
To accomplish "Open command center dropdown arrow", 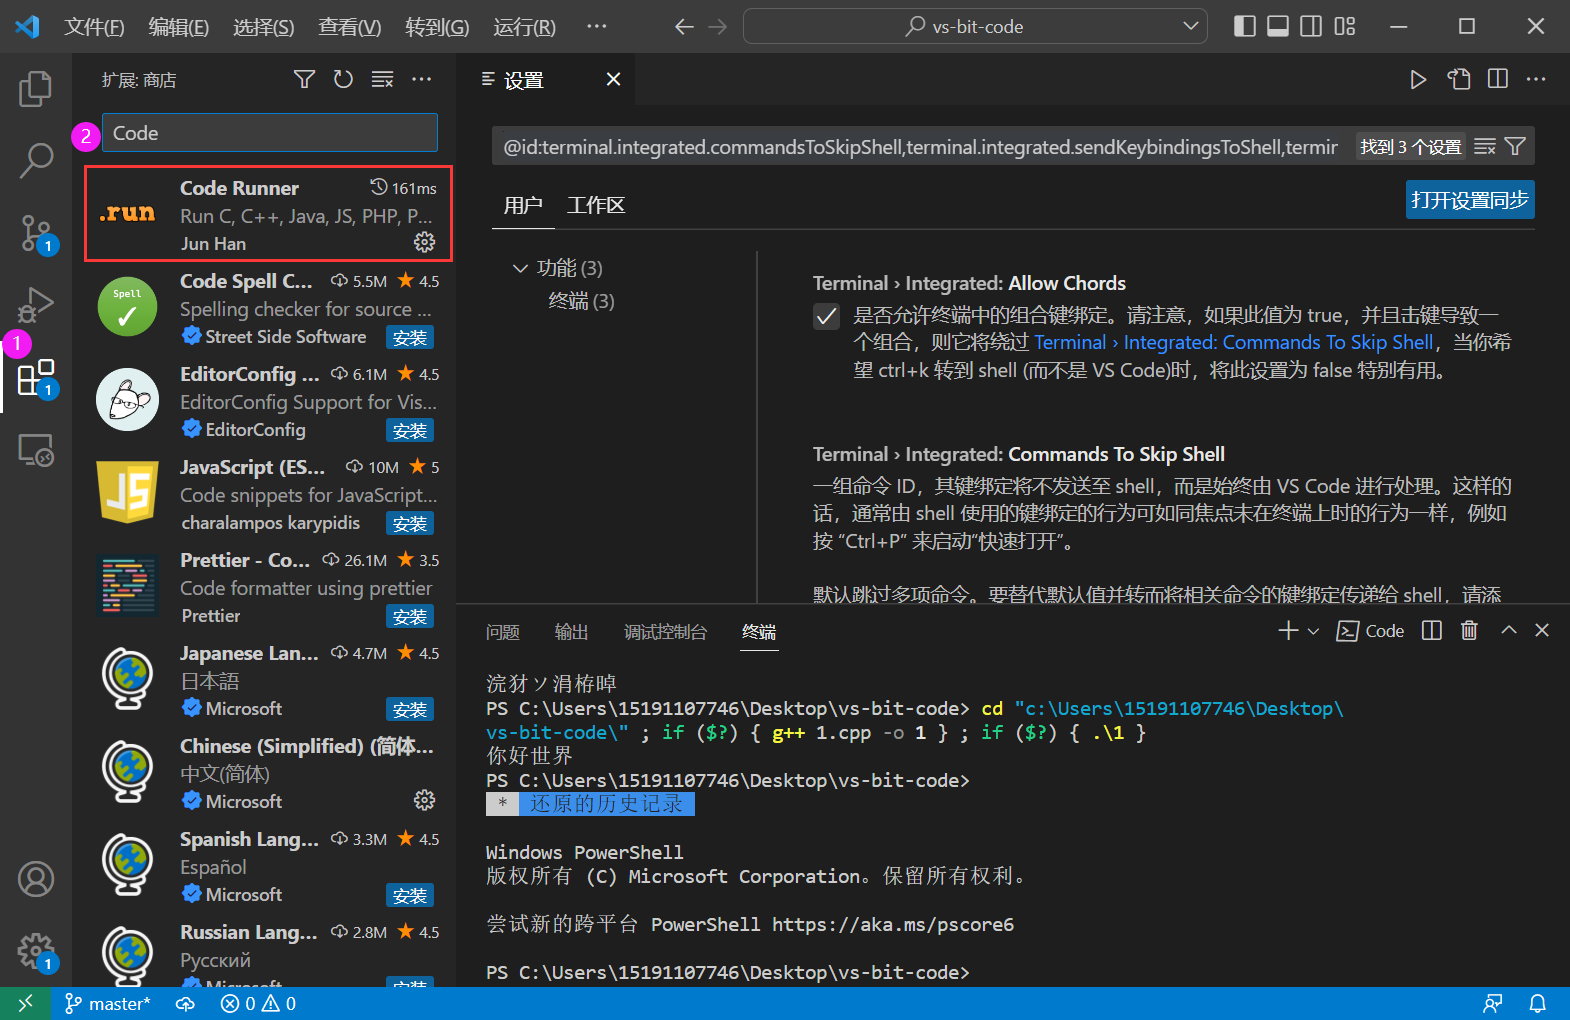I will click(x=1190, y=26).
